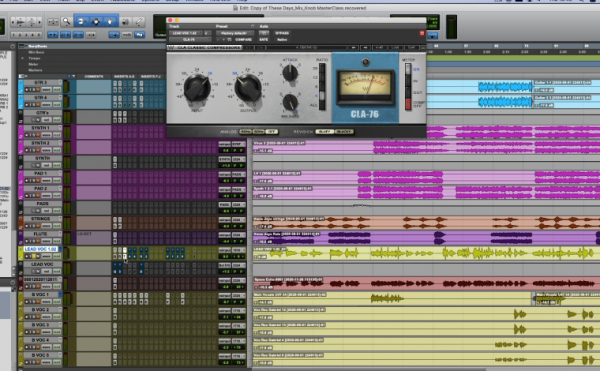600x371 pixels.
Task: Select ratio 20 on CLA-76
Action: click(322, 68)
